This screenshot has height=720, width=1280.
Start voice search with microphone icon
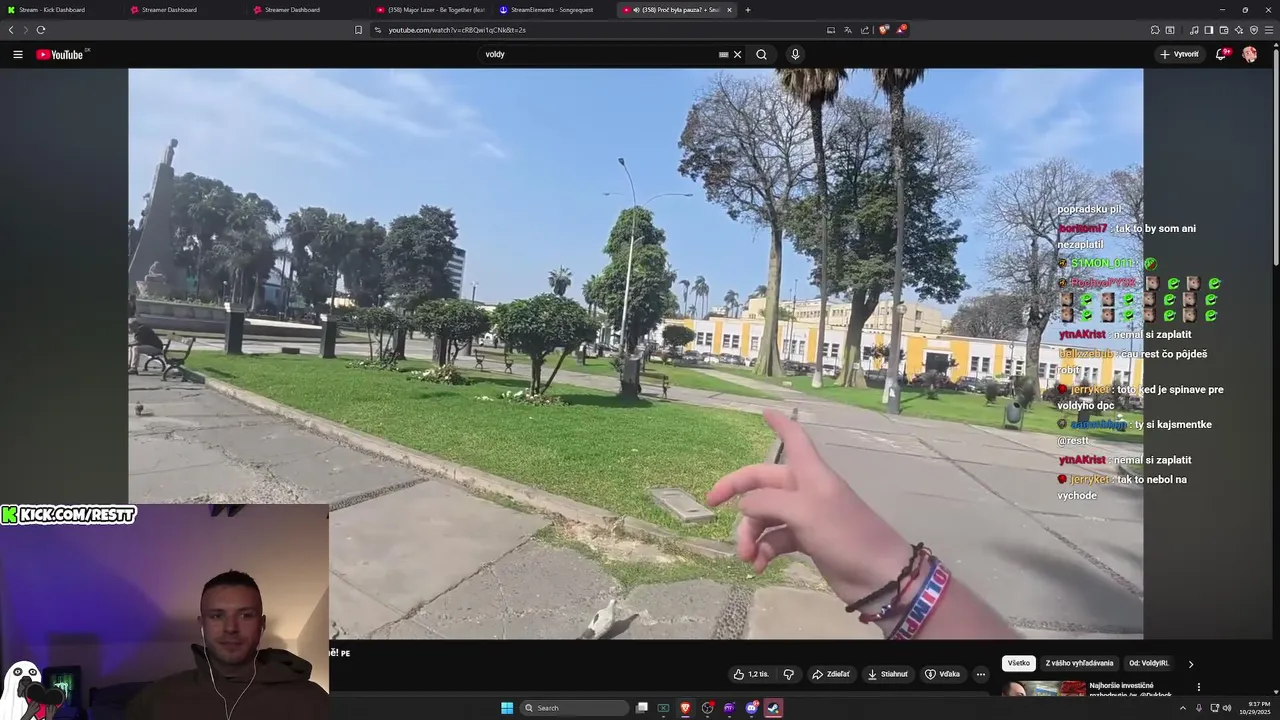pyautogui.click(x=795, y=54)
